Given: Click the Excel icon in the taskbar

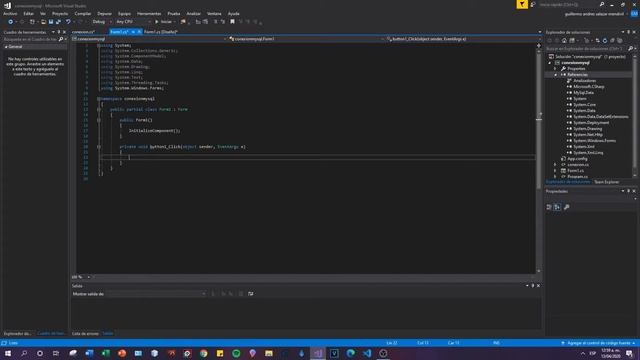Looking at the screenshot, I should (106, 353).
